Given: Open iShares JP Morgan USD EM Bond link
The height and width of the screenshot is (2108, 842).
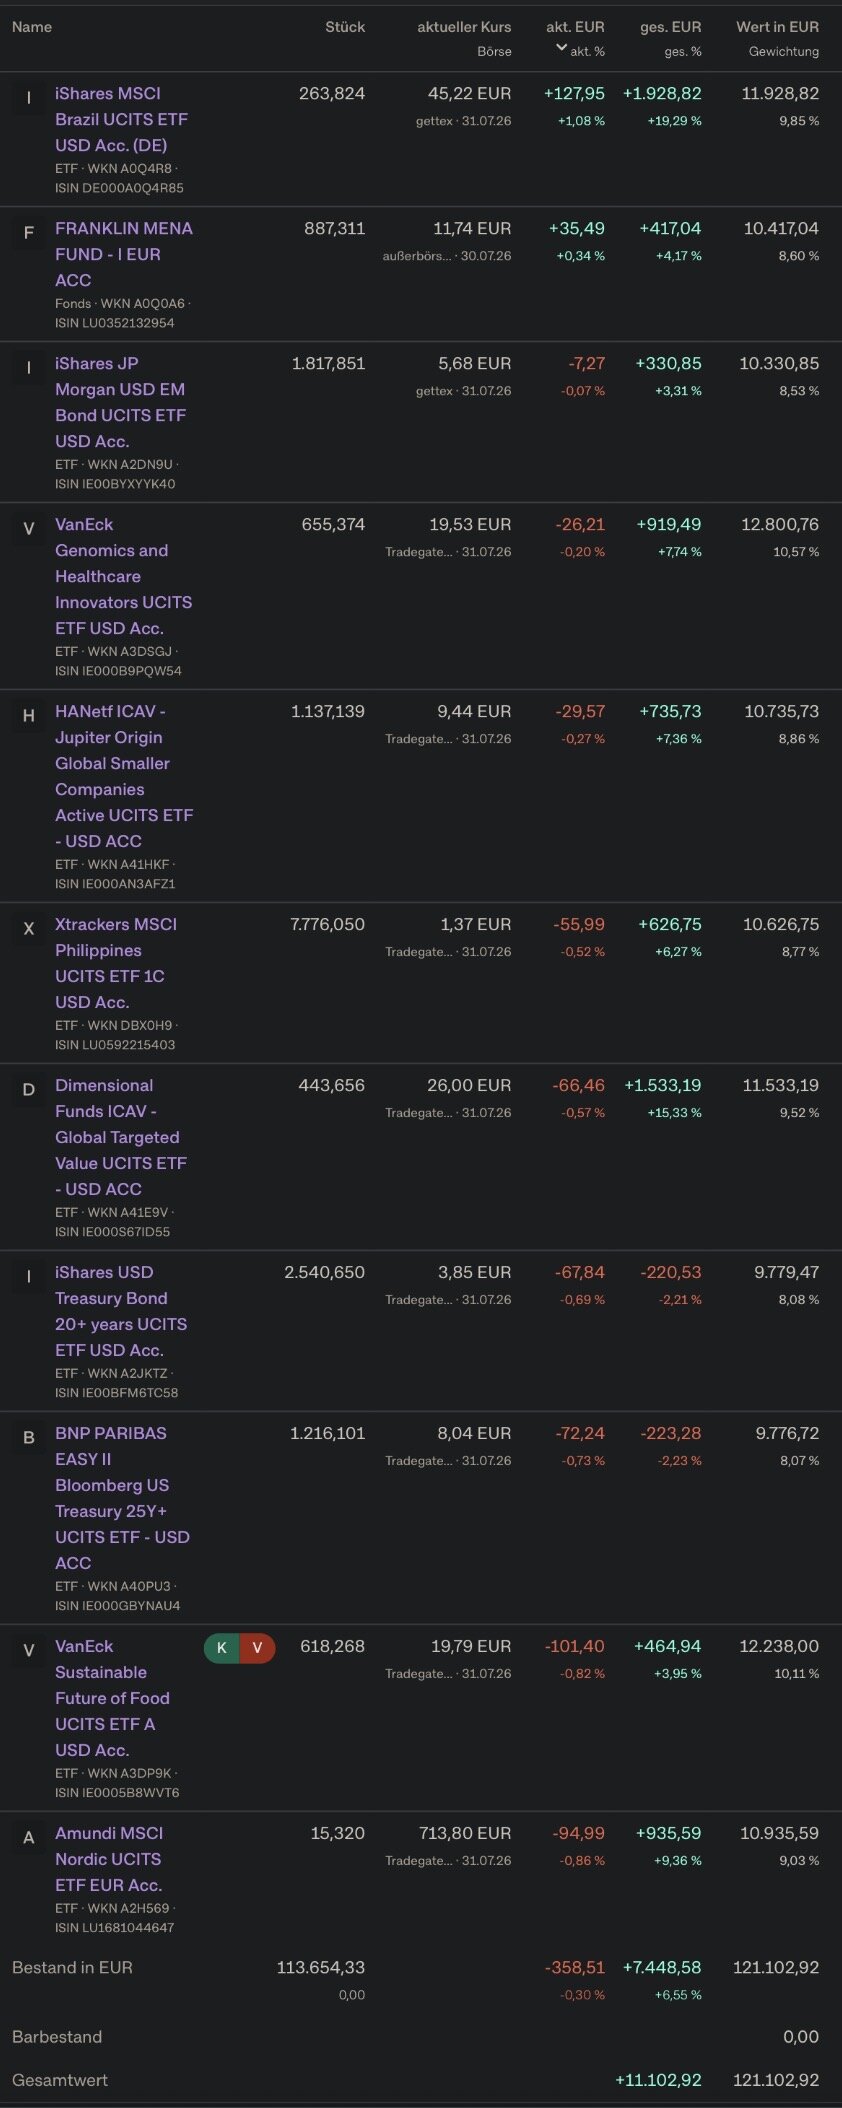Looking at the screenshot, I should 120,402.
